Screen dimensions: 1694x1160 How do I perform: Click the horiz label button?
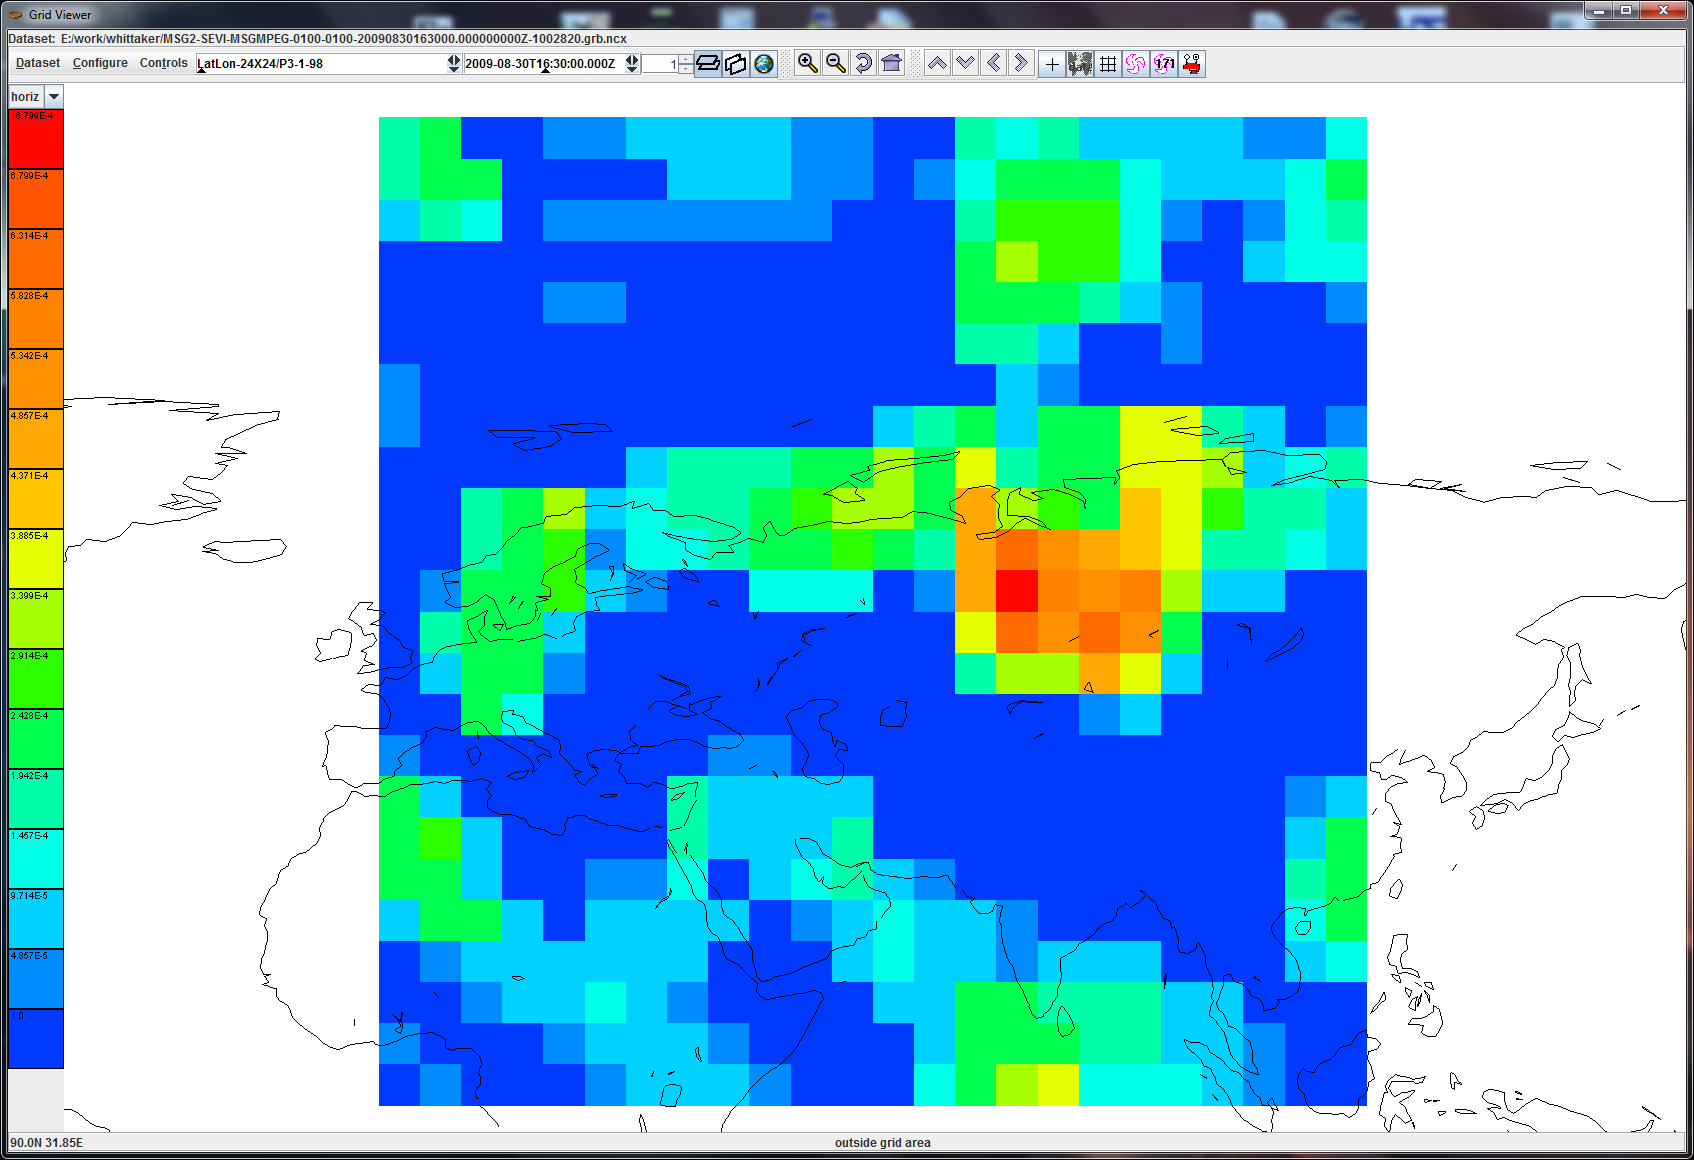[25, 97]
